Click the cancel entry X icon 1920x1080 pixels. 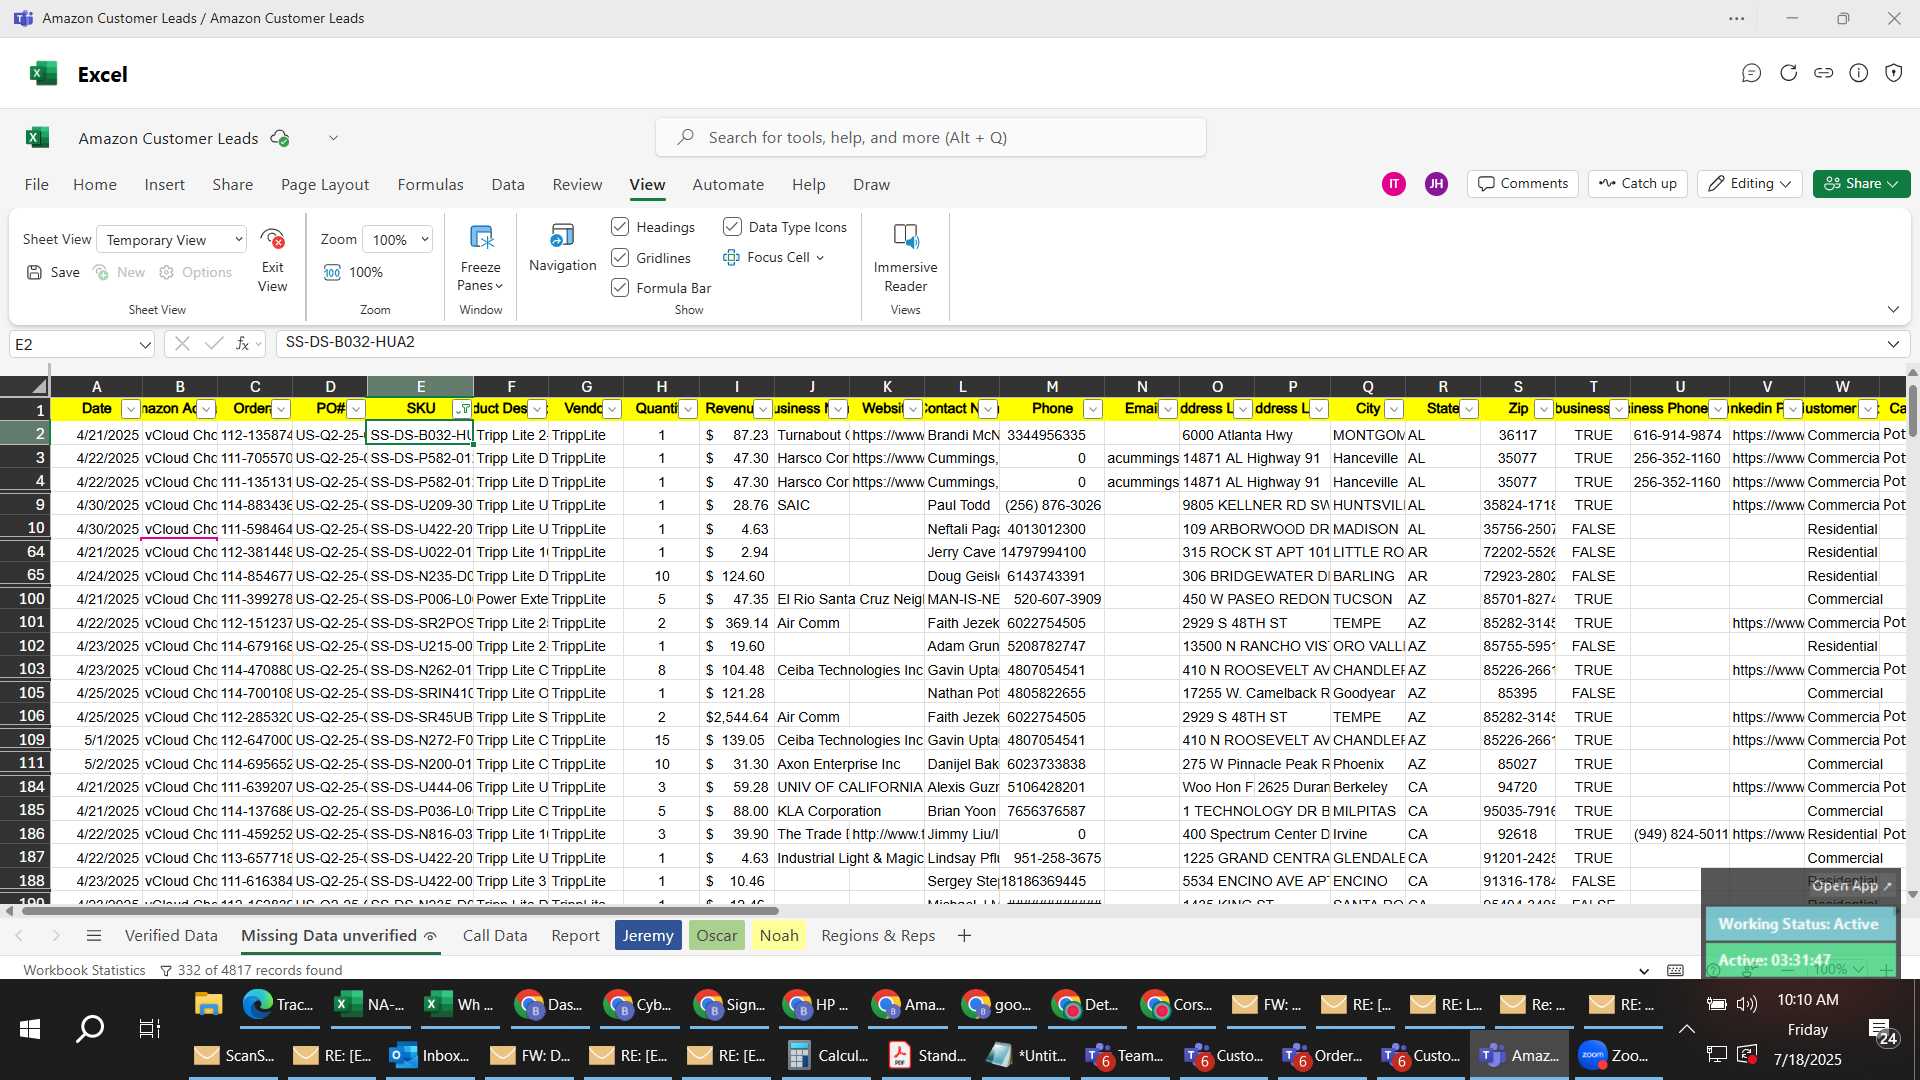pyautogui.click(x=181, y=344)
